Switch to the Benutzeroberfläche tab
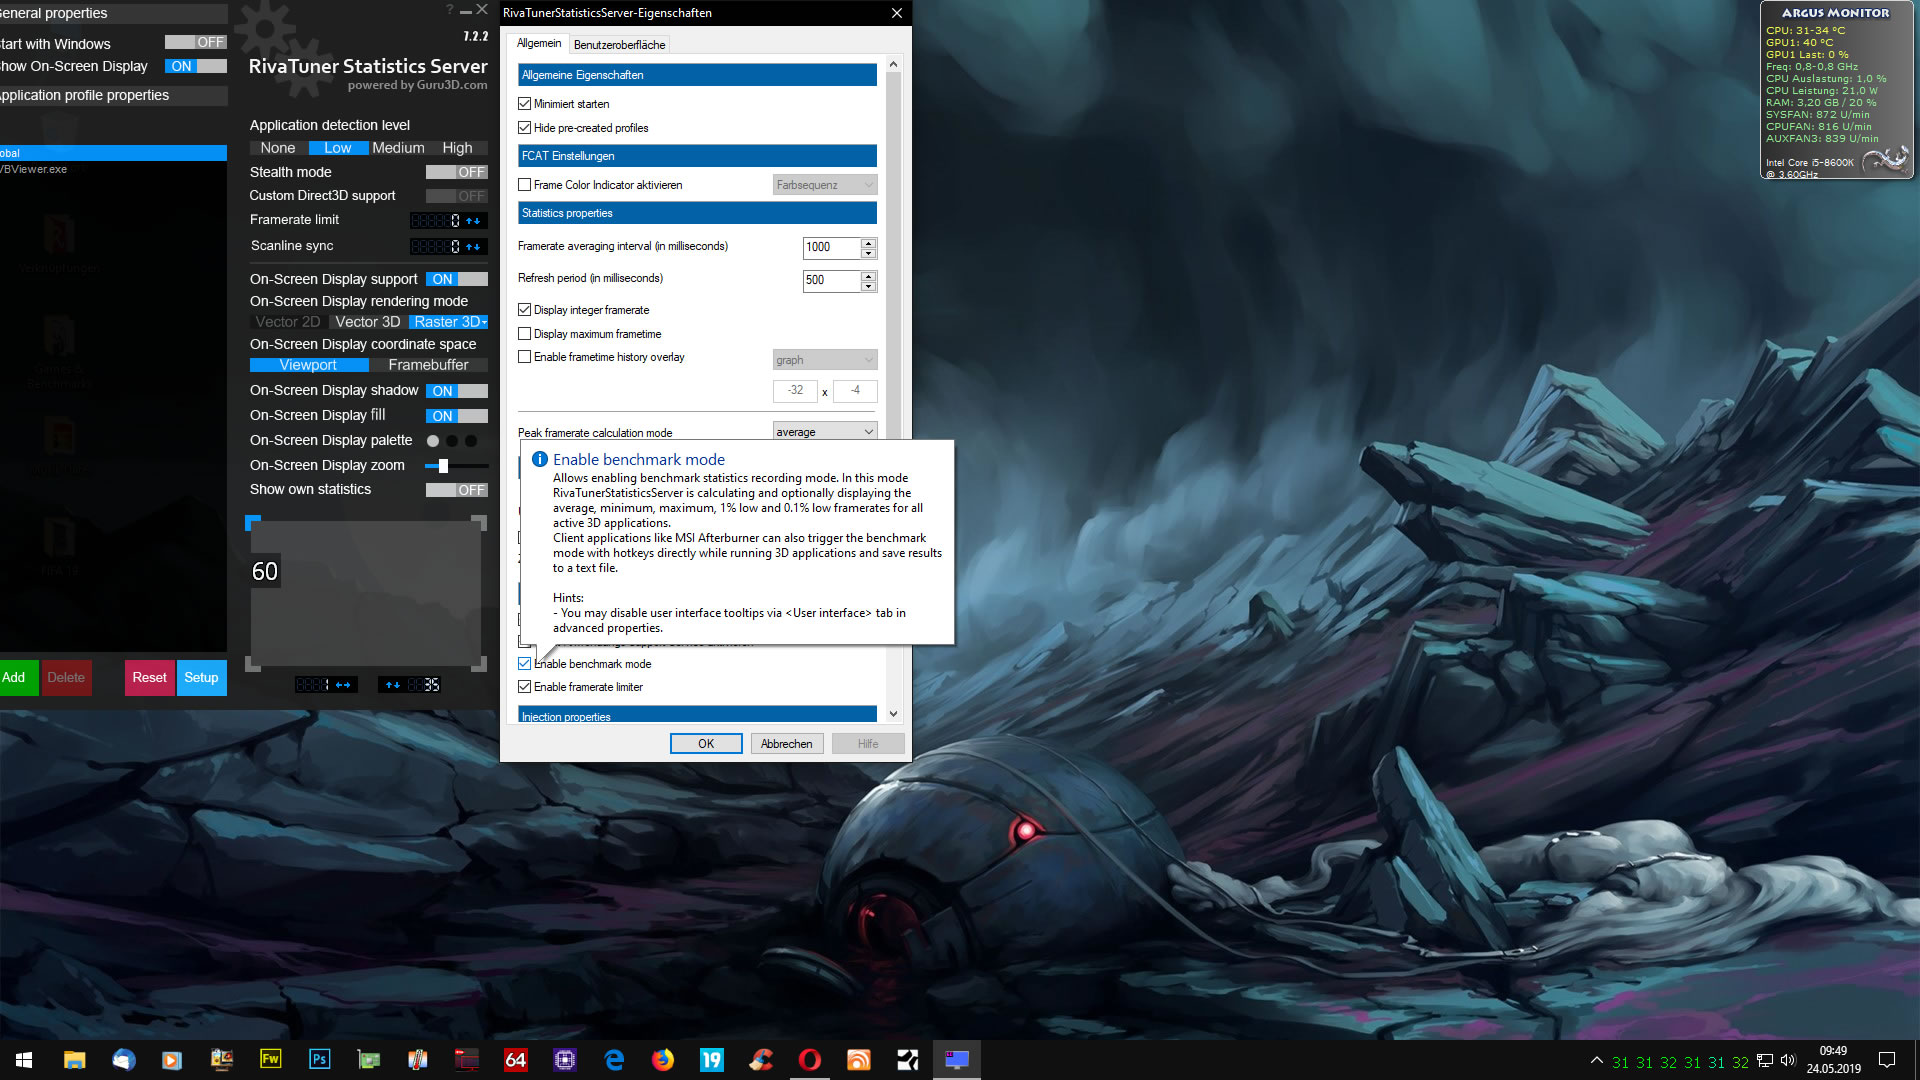 pyautogui.click(x=619, y=45)
